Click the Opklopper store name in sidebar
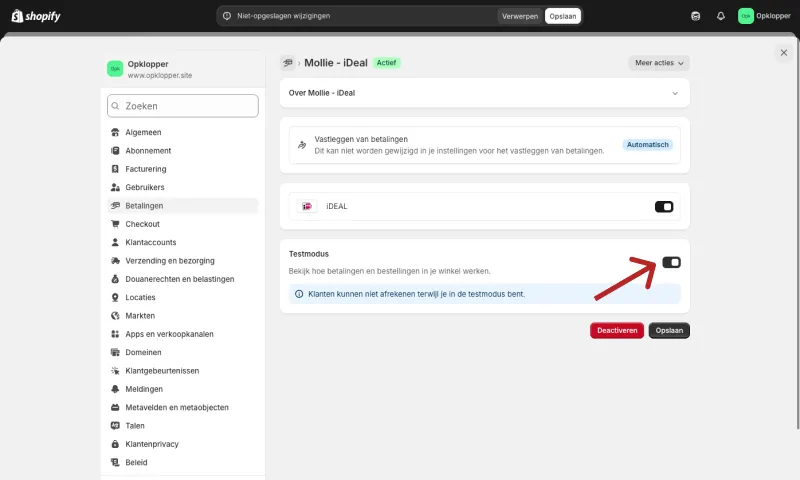This screenshot has height=480, width=800. click(x=148, y=64)
